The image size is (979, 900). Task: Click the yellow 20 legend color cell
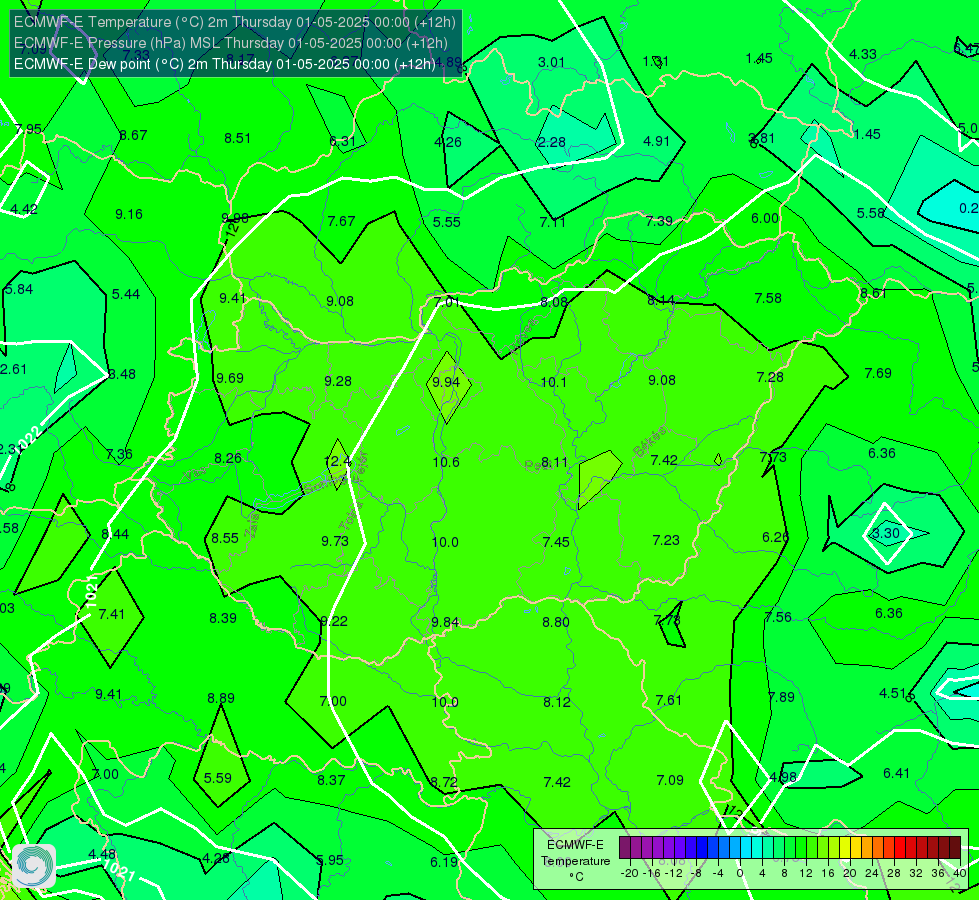pos(845,848)
